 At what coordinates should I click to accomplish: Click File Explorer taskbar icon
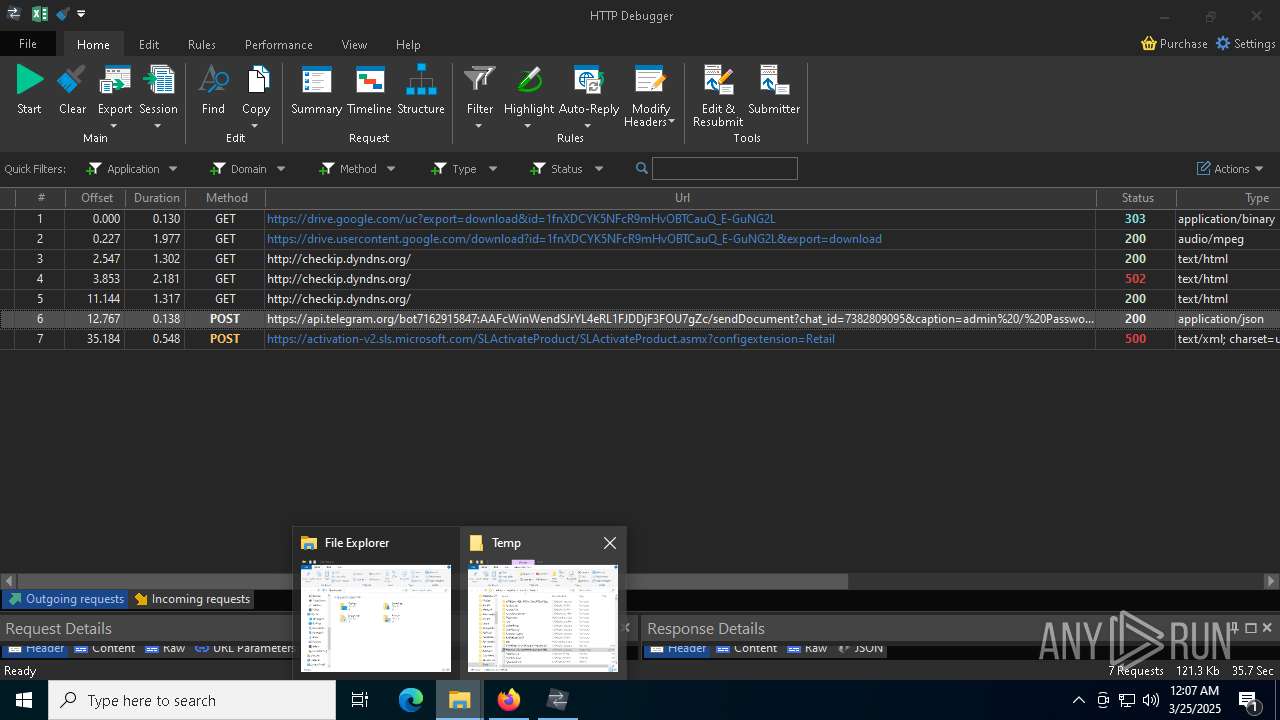pyautogui.click(x=460, y=700)
